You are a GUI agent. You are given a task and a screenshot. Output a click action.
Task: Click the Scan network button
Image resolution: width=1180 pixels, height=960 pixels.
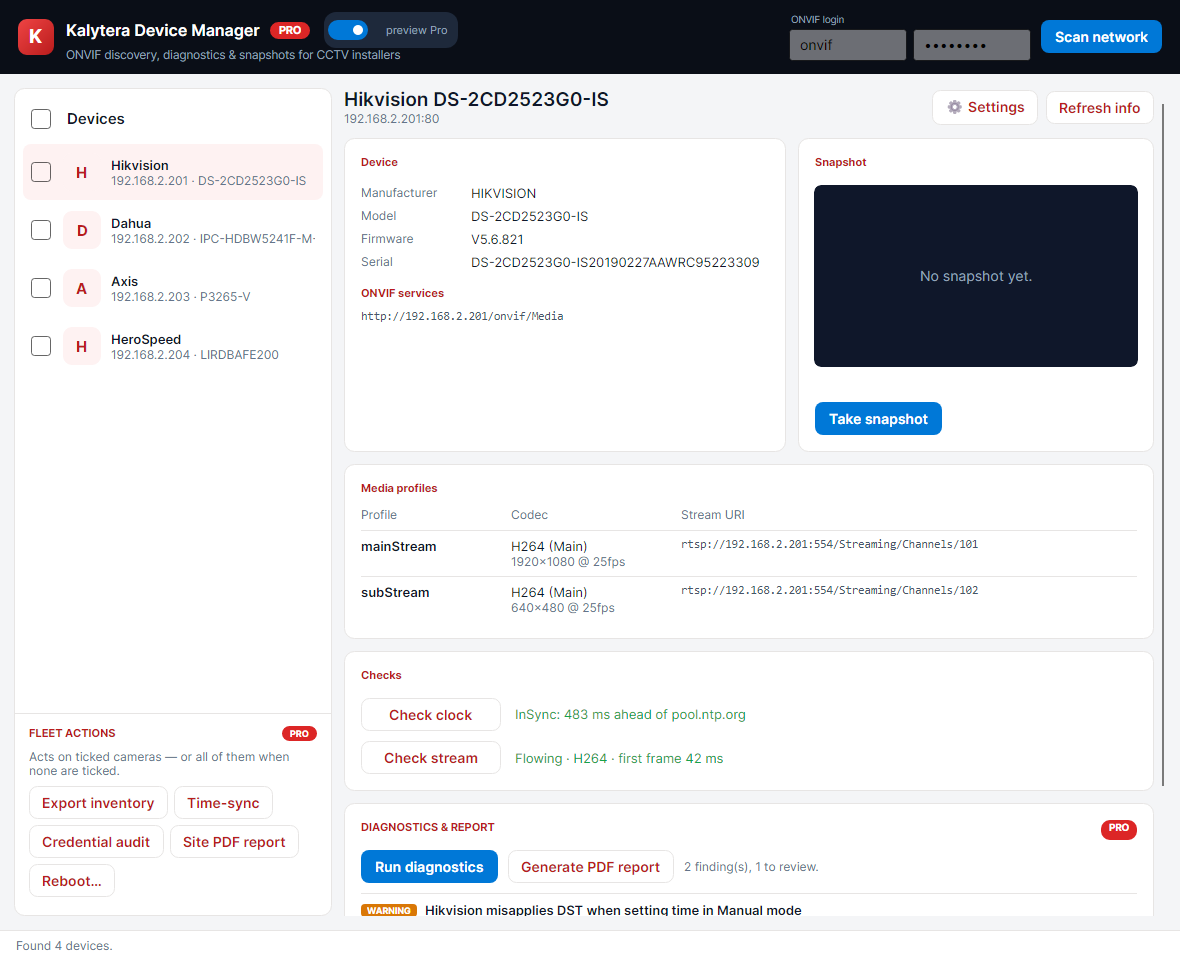pyautogui.click(x=1101, y=37)
